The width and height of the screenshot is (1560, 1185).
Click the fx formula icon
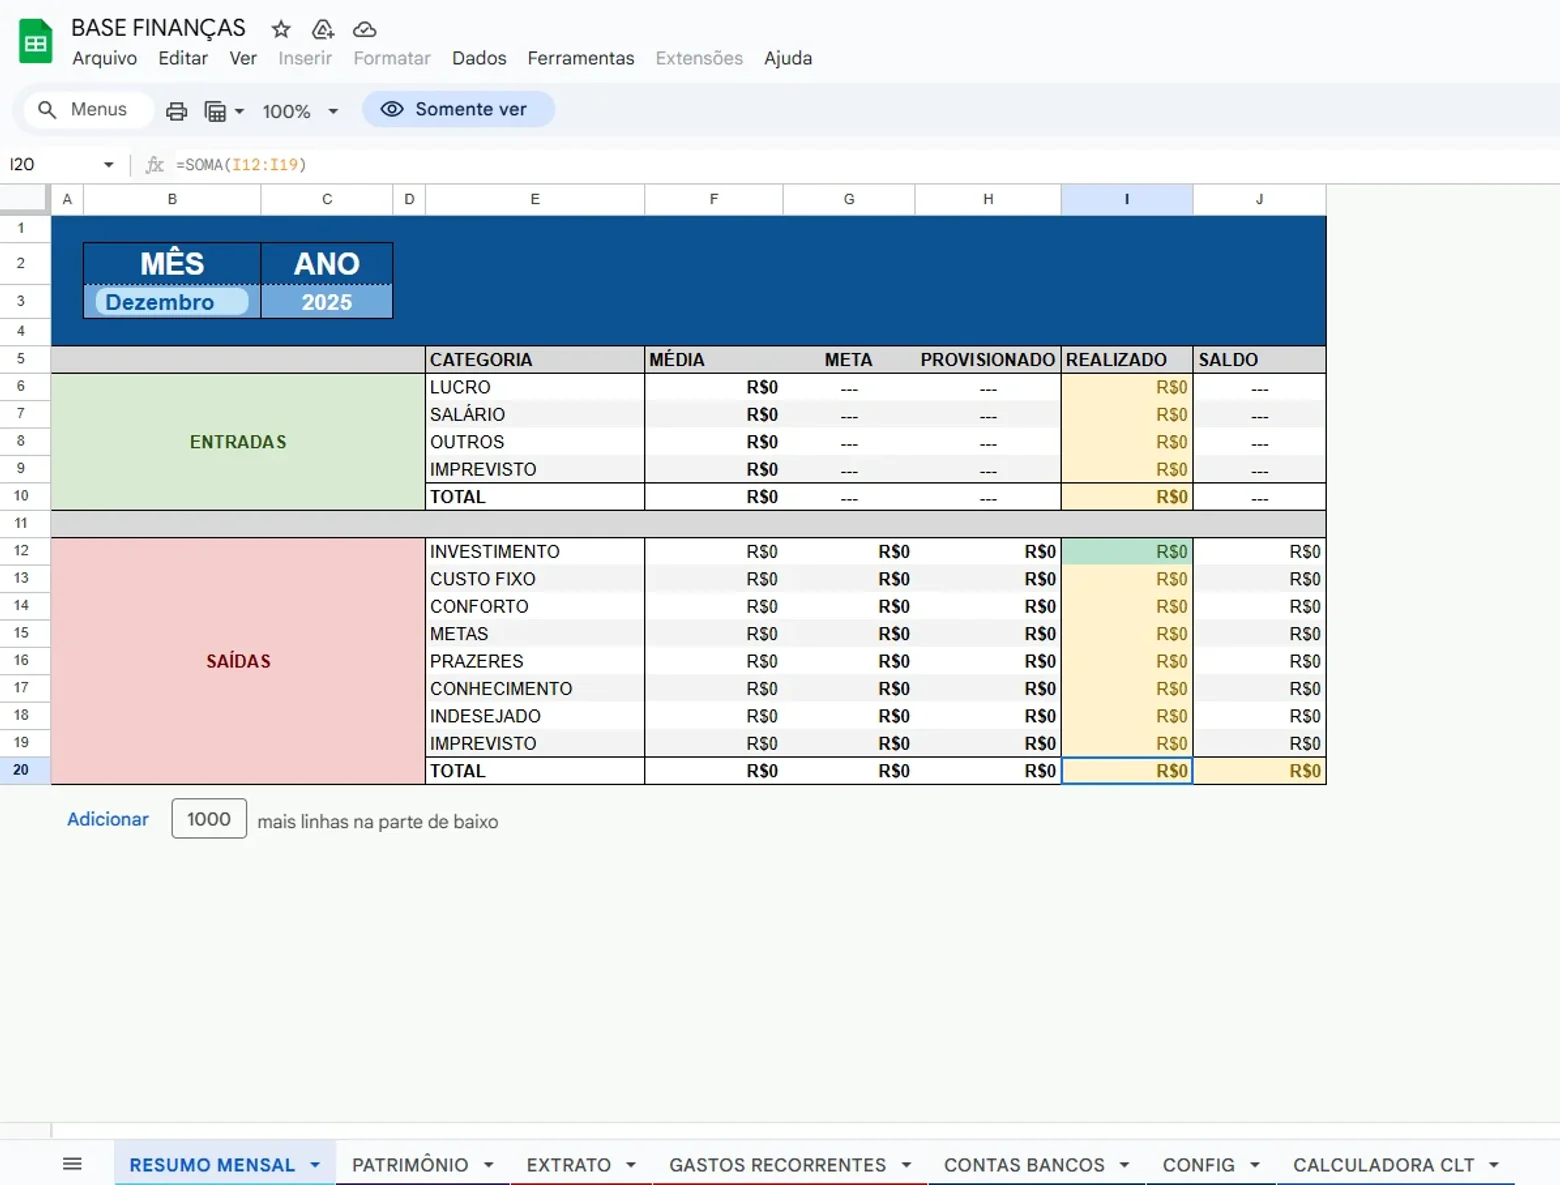pos(154,164)
